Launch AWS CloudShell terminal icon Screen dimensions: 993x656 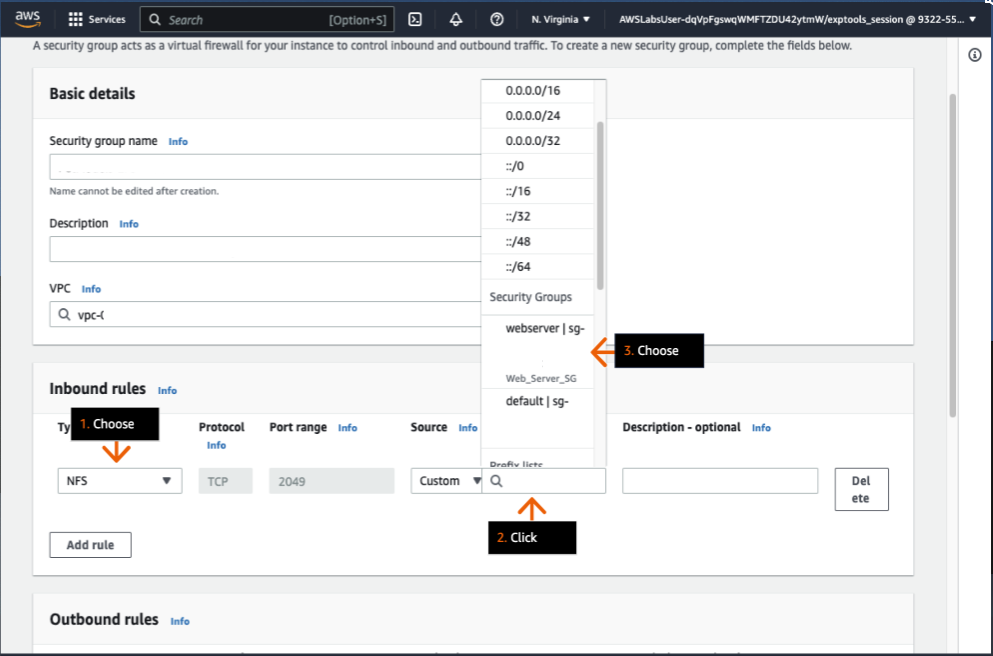(414, 19)
